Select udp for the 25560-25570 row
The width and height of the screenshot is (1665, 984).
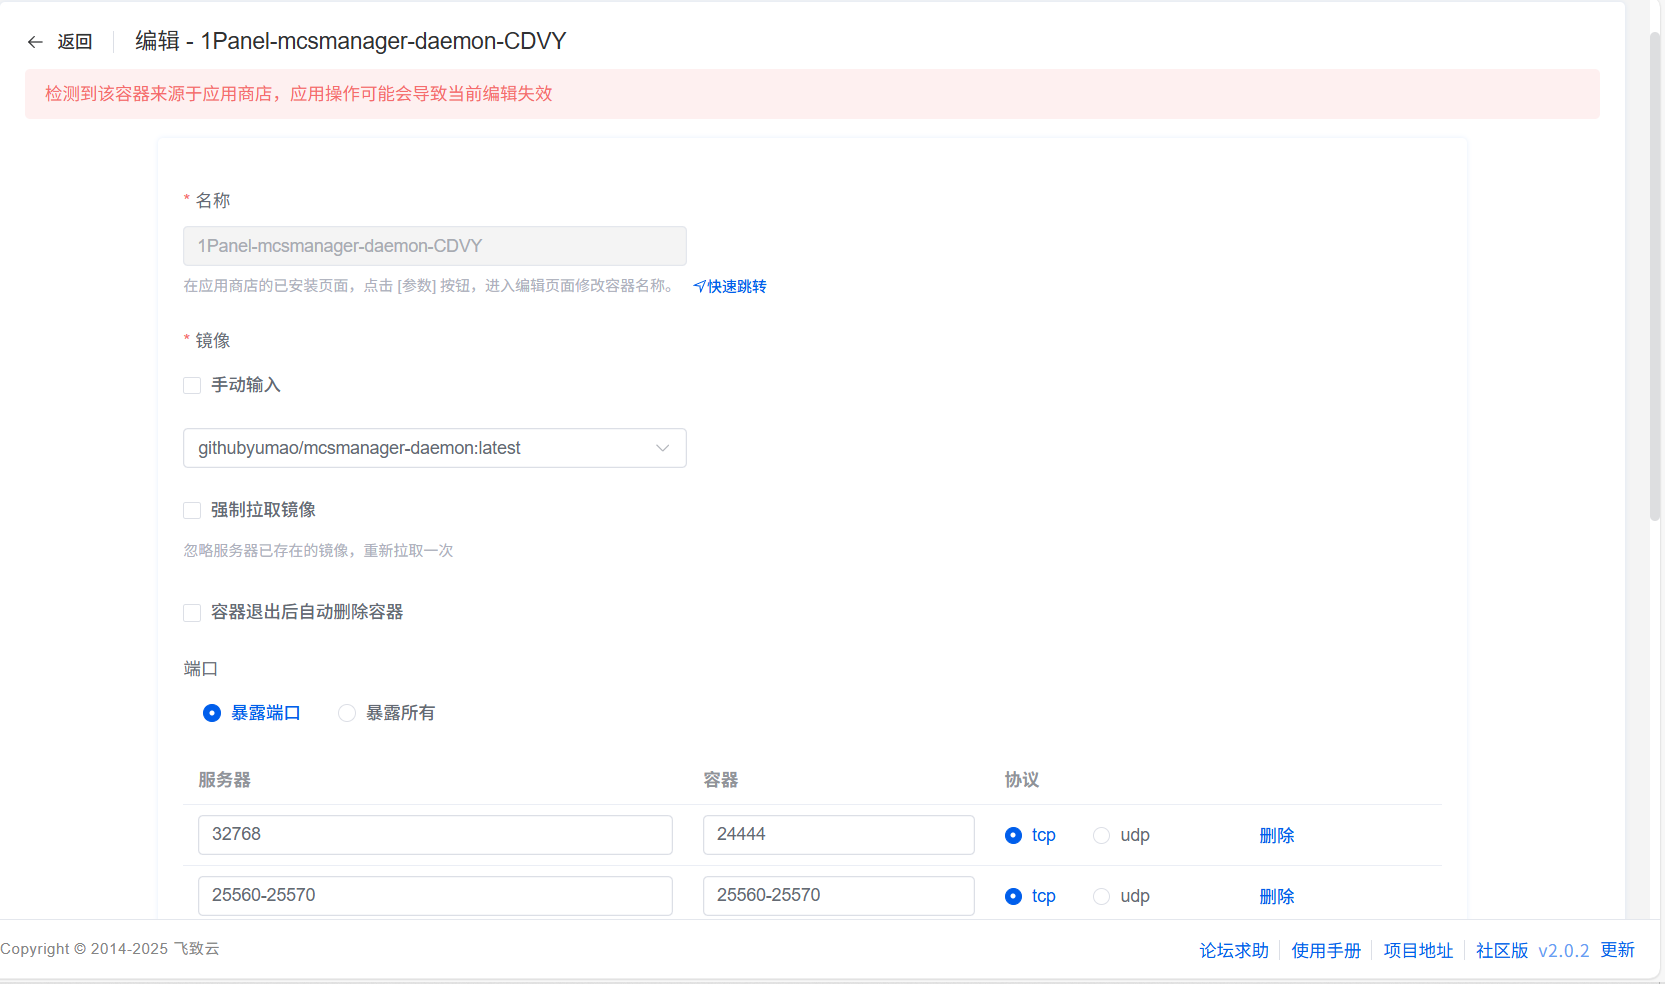tap(1102, 897)
